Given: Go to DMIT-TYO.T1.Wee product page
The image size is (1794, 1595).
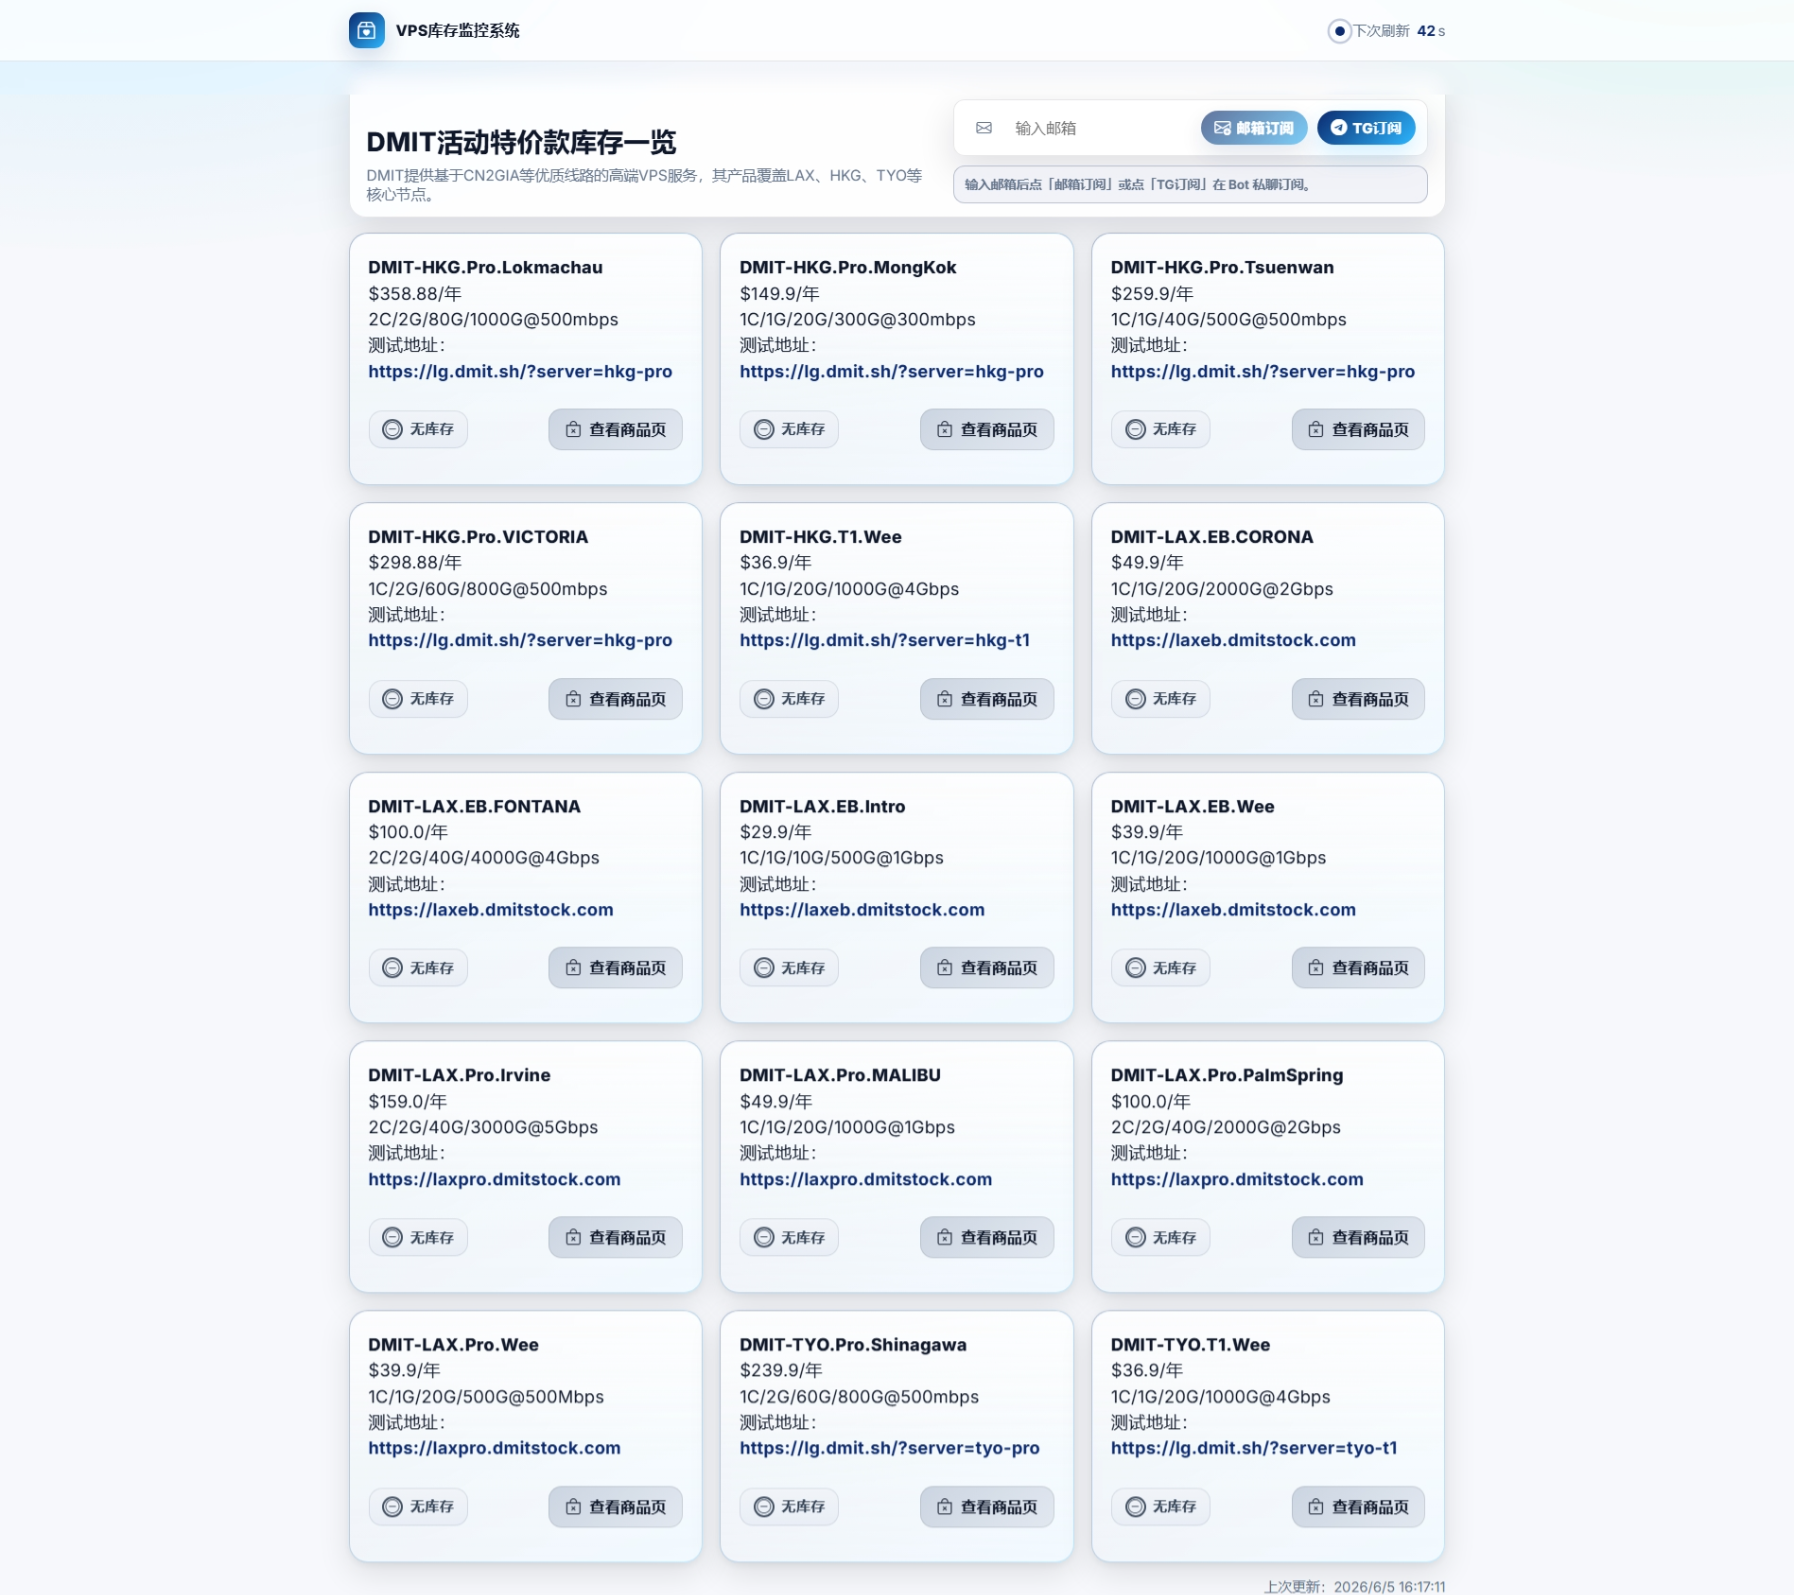Looking at the screenshot, I should (1358, 1507).
